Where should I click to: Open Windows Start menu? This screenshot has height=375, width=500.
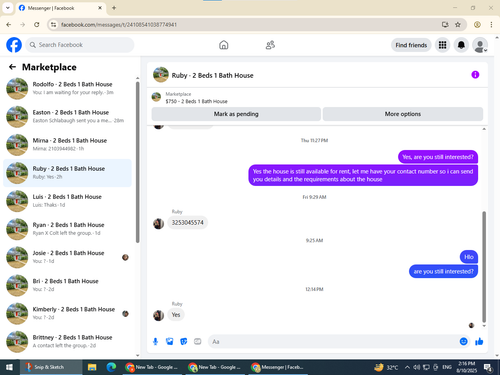pos(9,367)
